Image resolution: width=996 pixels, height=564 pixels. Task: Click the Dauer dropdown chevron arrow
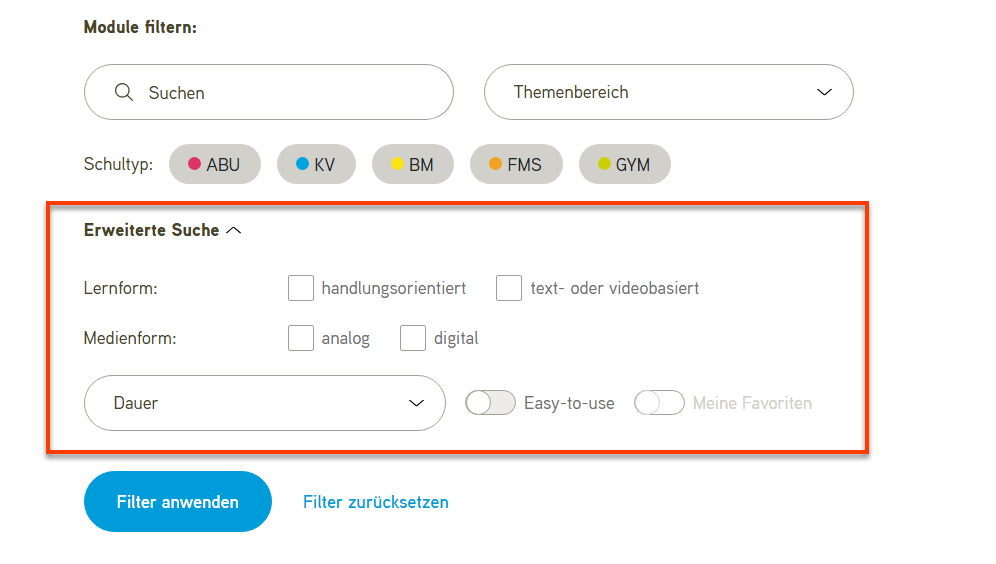click(416, 403)
